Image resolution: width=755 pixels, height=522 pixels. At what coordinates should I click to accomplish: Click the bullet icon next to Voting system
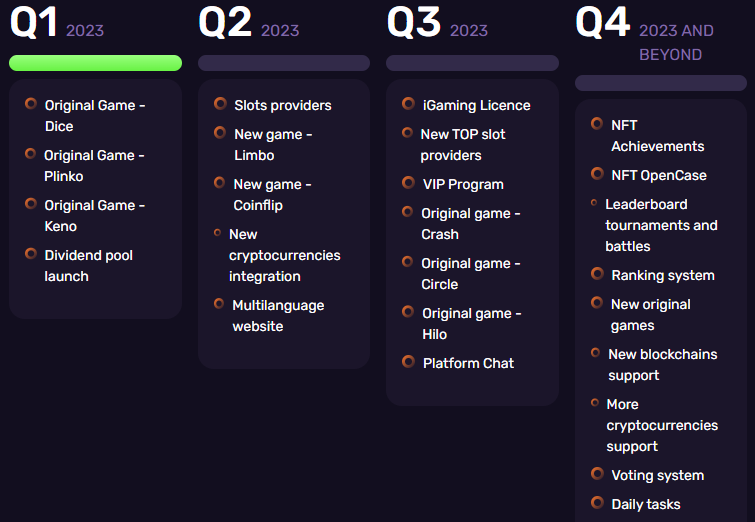pos(597,474)
